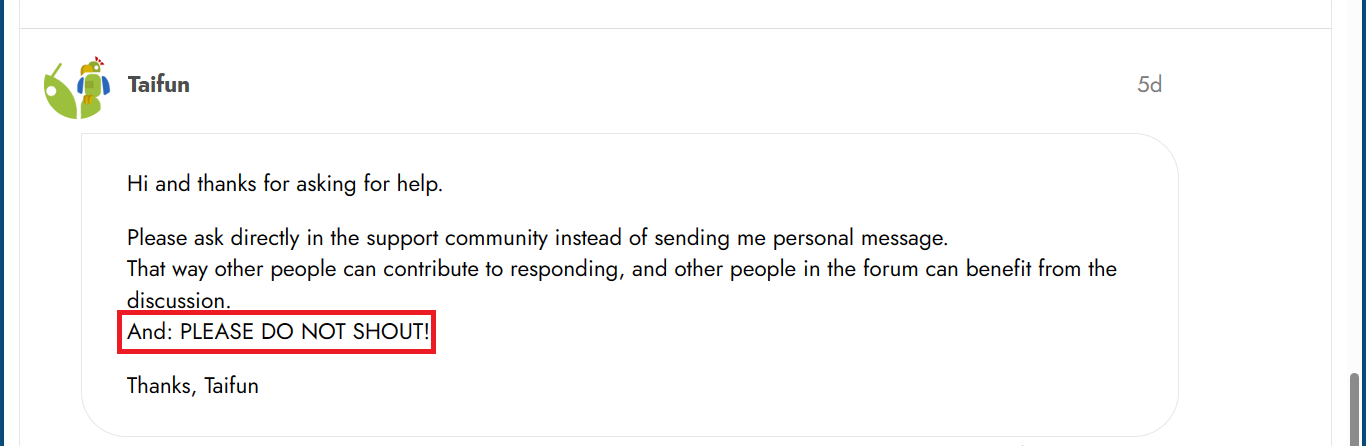The image size is (1366, 446).
Task: Click the 5d post timestamp
Action: 1149,84
